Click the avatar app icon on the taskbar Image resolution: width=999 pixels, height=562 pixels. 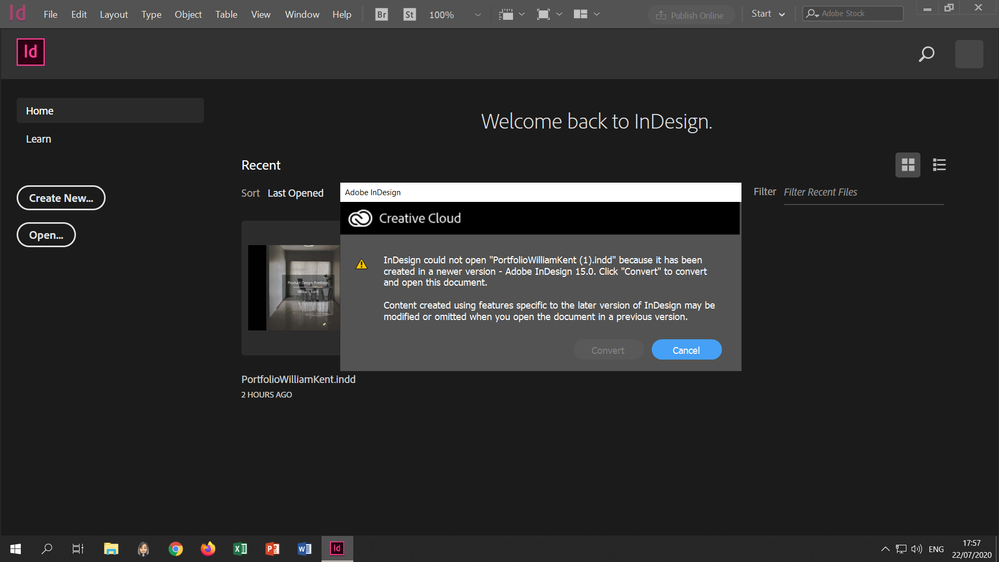pyautogui.click(x=143, y=549)
